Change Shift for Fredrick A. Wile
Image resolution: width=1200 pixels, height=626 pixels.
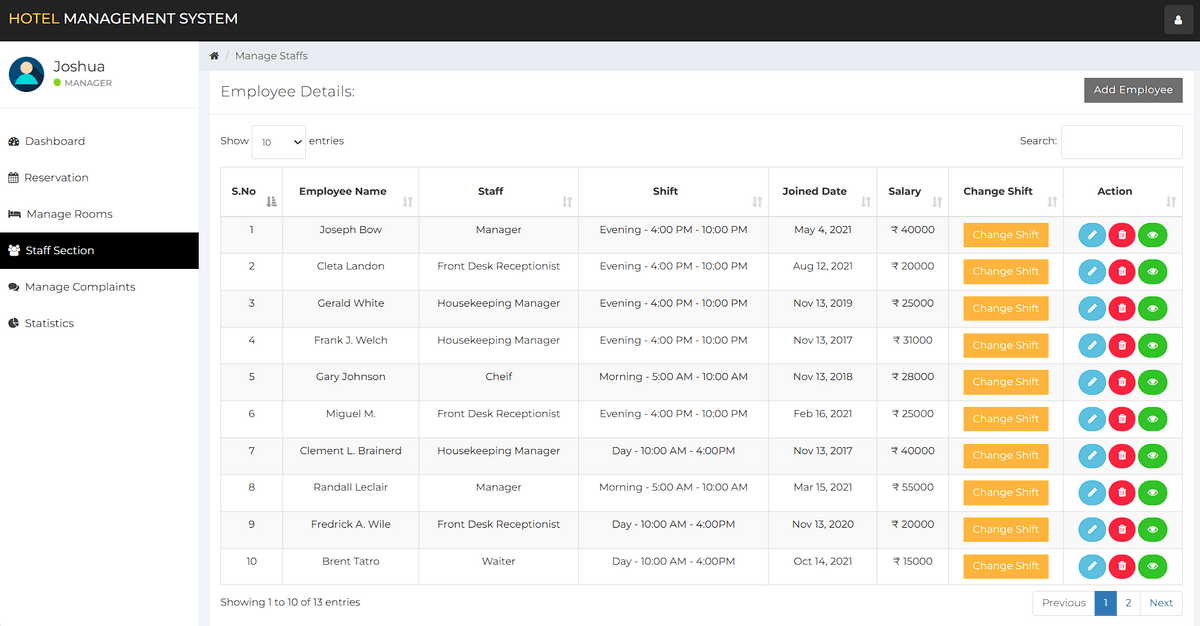pos(1005,529)
